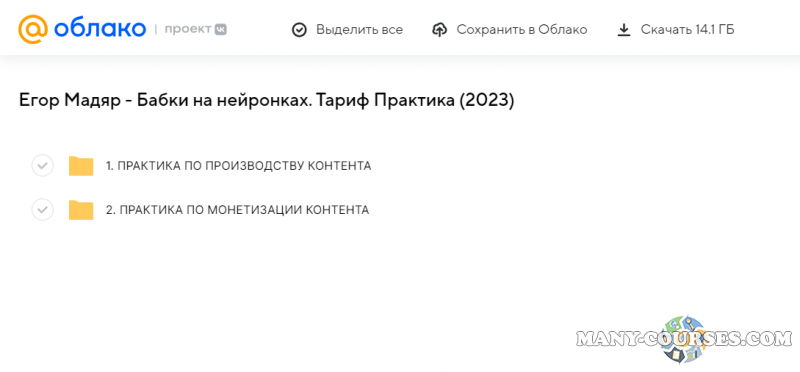Click the yellow folder icon for МОНЕТИЗАЦИИ КОНТЕНТА
The height and width of the screenshot is (372, 800).
coord(81,210)
